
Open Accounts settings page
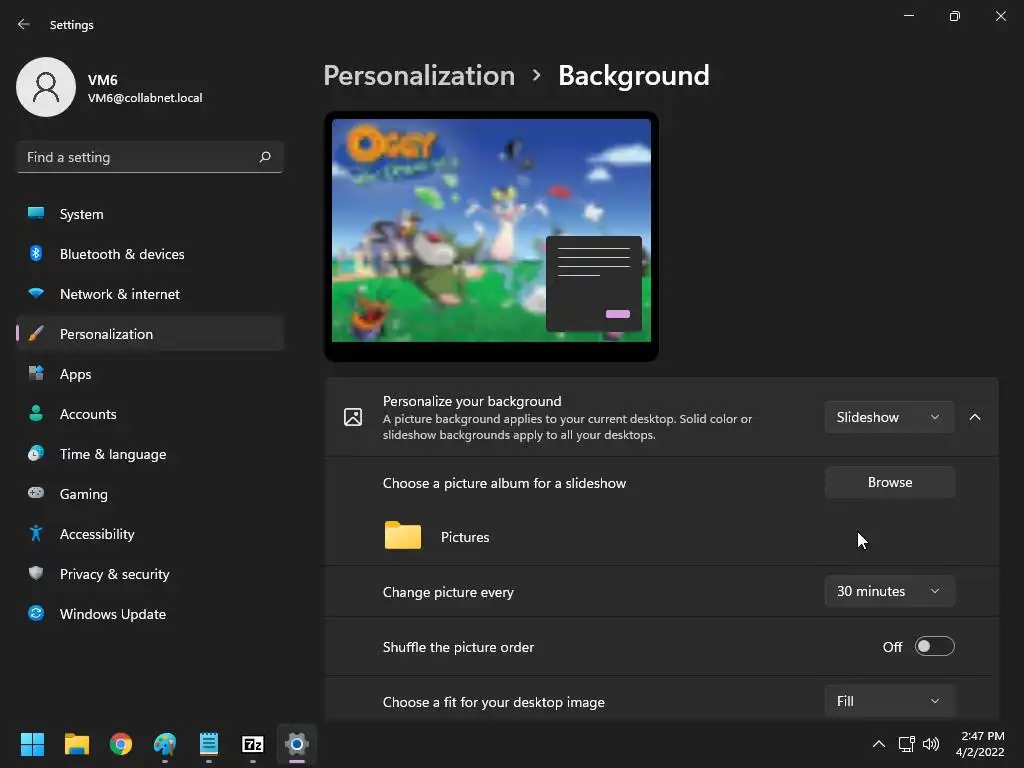(150, 414)
